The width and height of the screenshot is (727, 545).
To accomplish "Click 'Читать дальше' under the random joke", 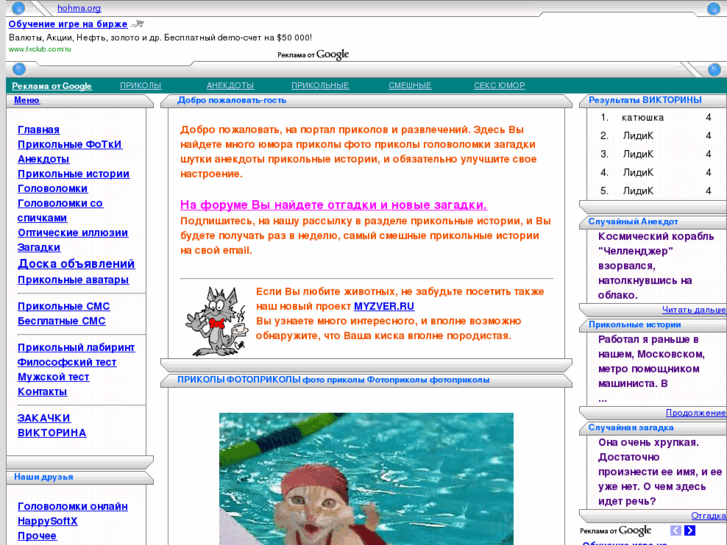I will 694,310.
